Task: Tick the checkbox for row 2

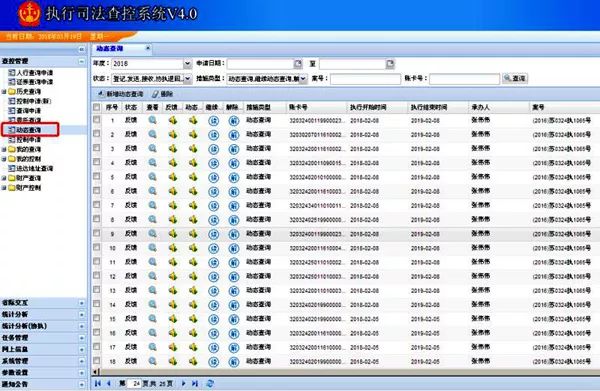Action: 96,134
